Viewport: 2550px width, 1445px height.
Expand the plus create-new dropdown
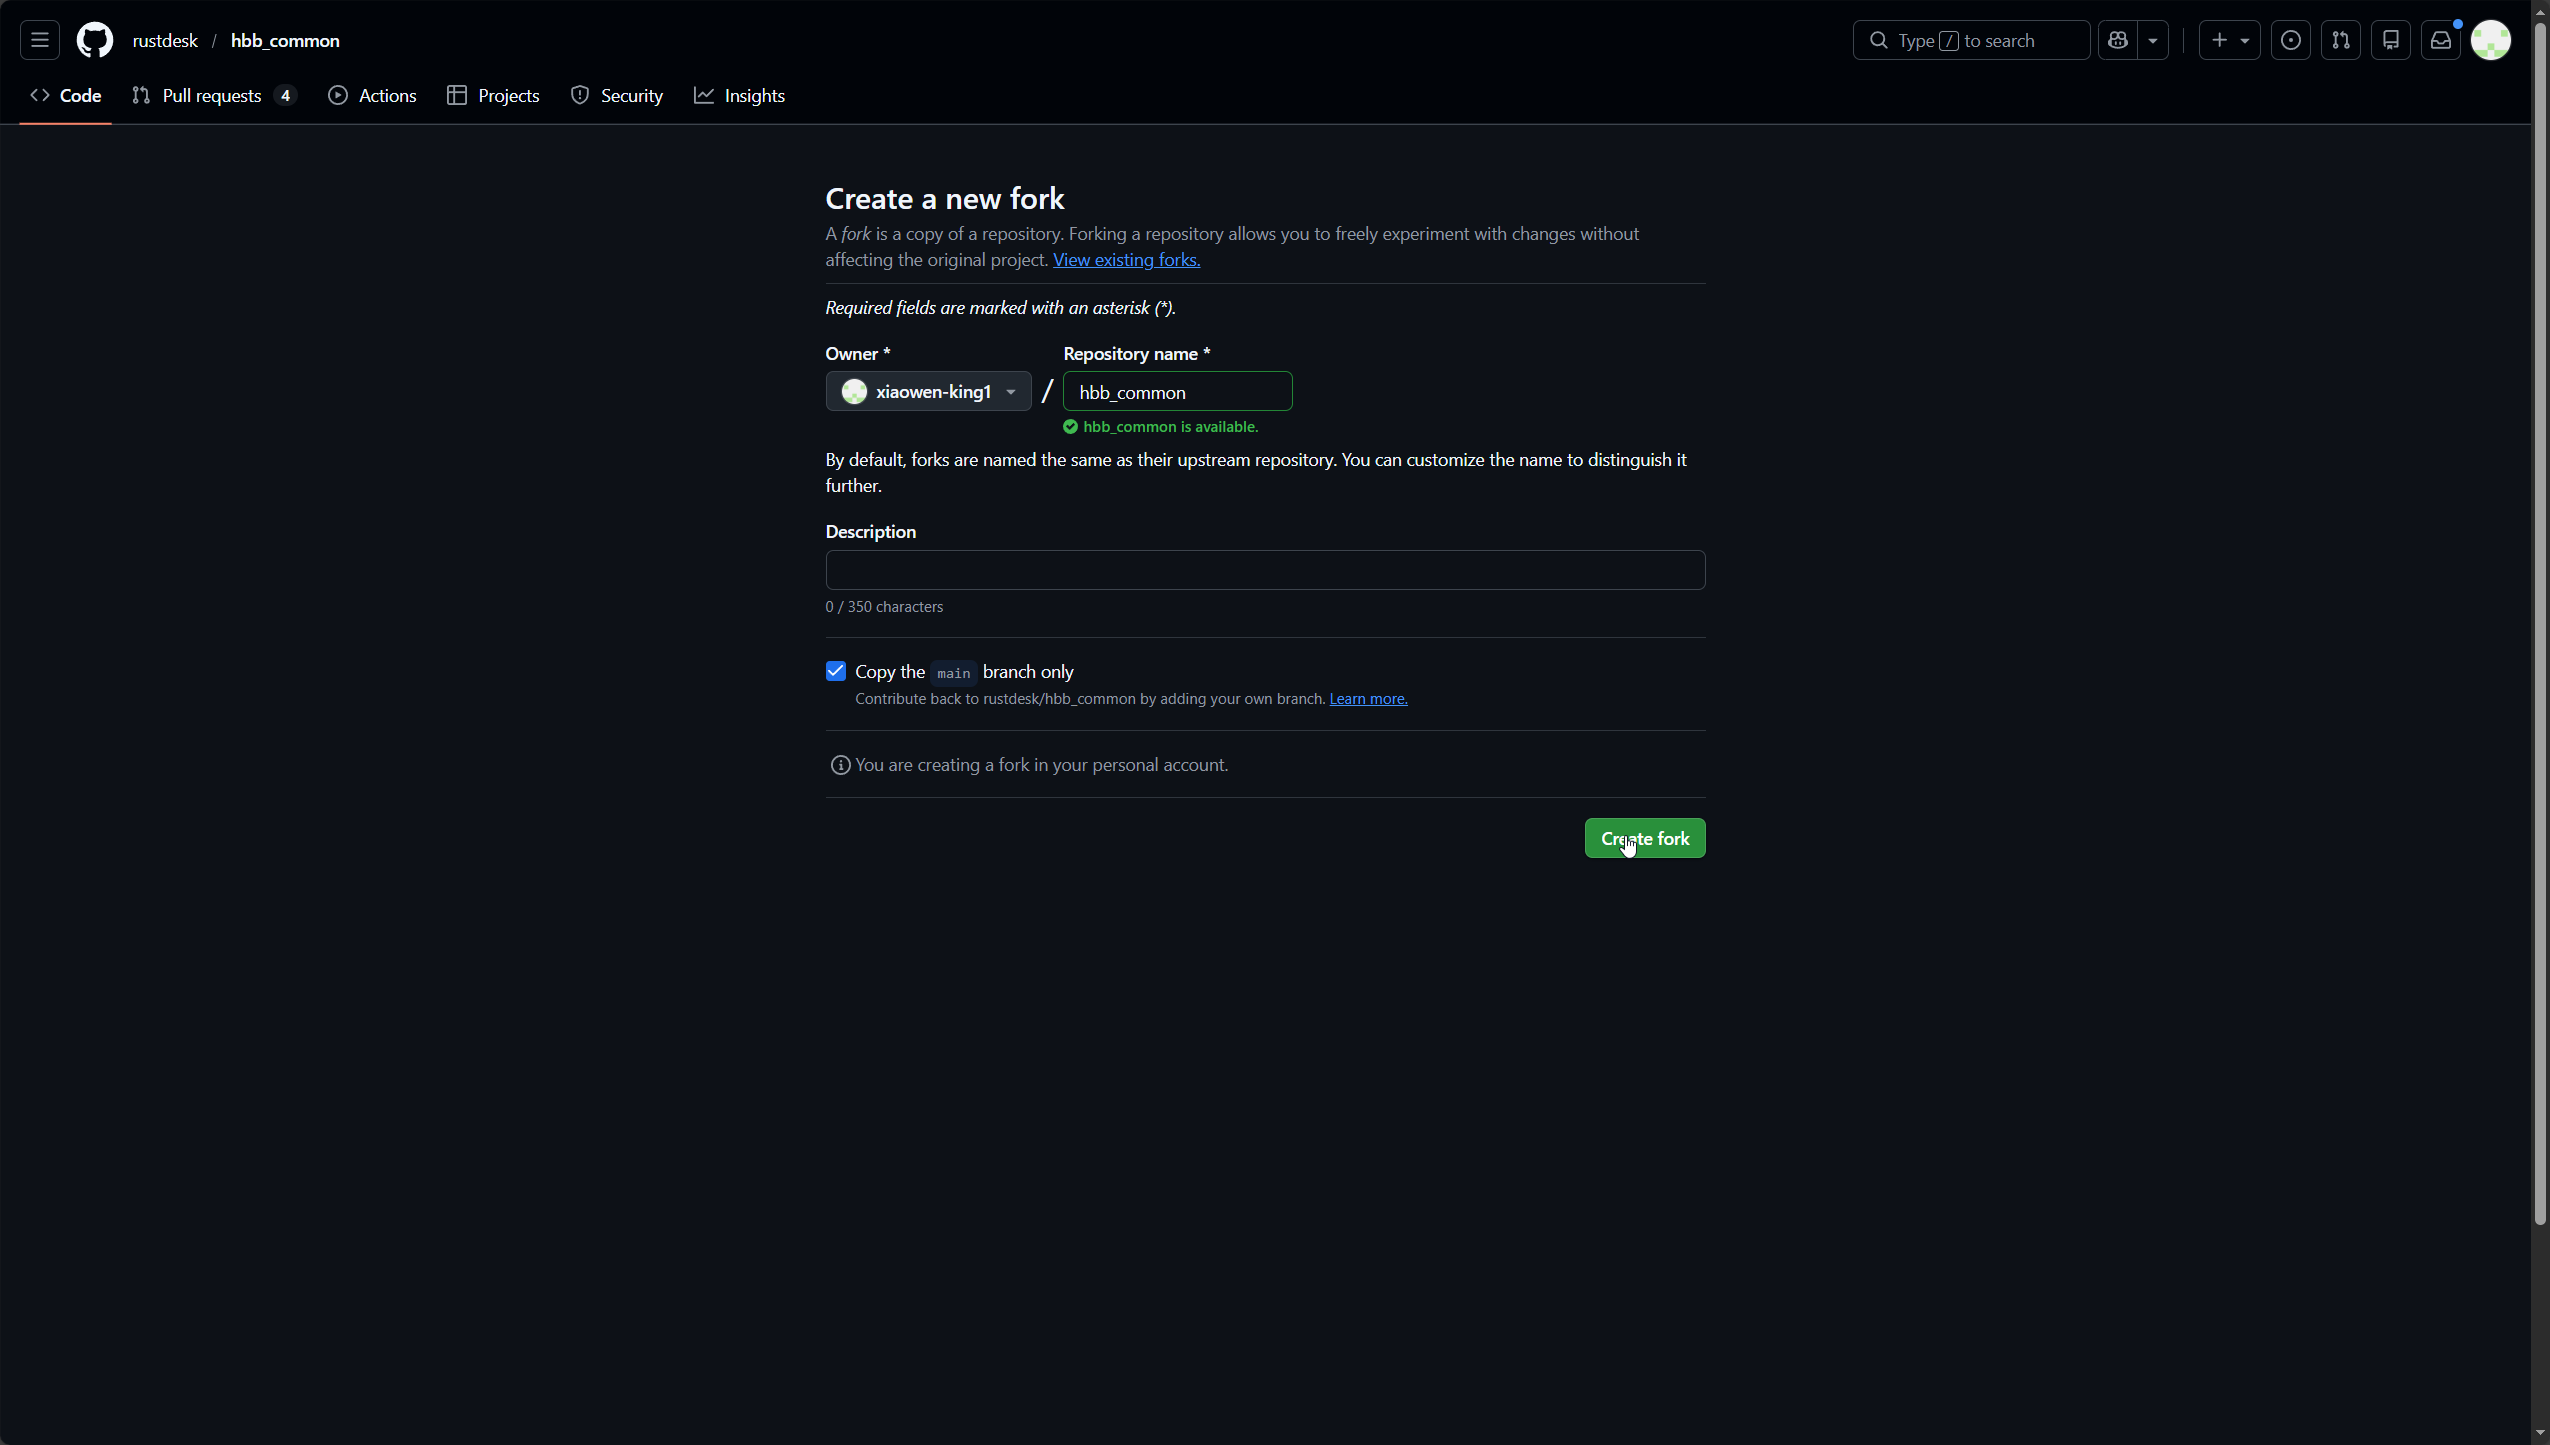[x=2229, y=40]
